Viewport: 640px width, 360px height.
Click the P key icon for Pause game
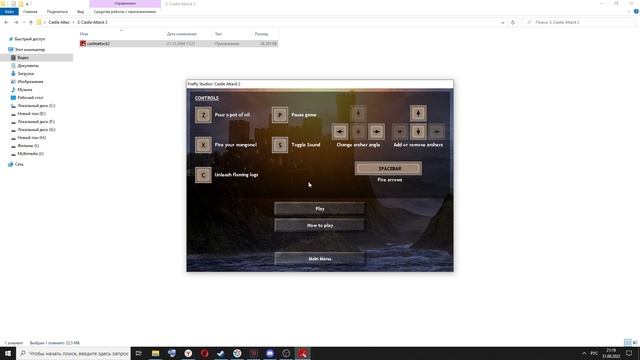click(280, 115)
